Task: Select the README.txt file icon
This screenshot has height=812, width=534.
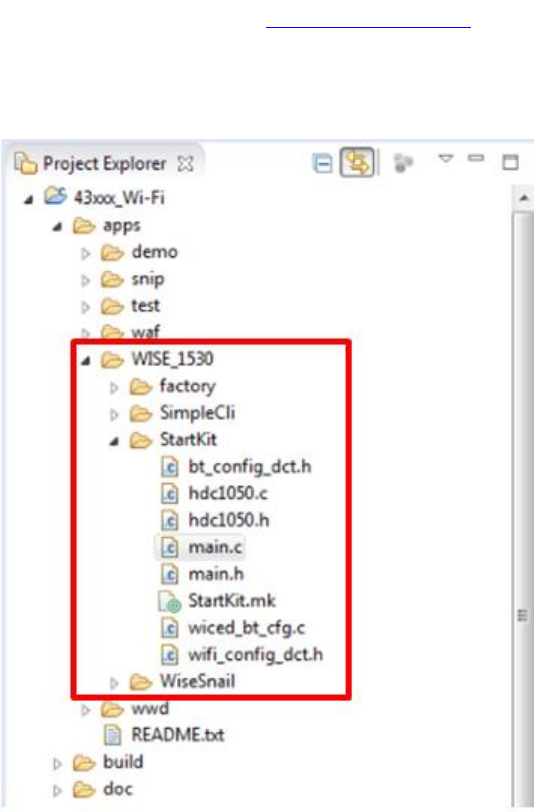Action: tap(112, 735)
